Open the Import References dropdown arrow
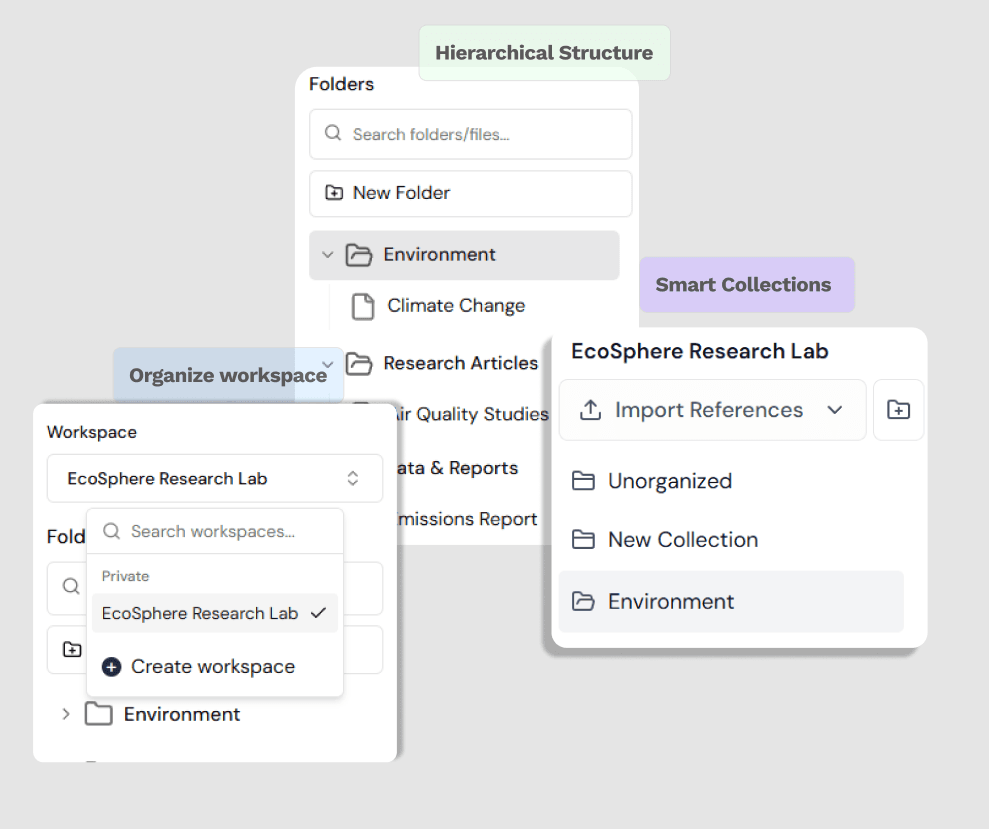This screenshot has height=829, width=989. point(836,410)
